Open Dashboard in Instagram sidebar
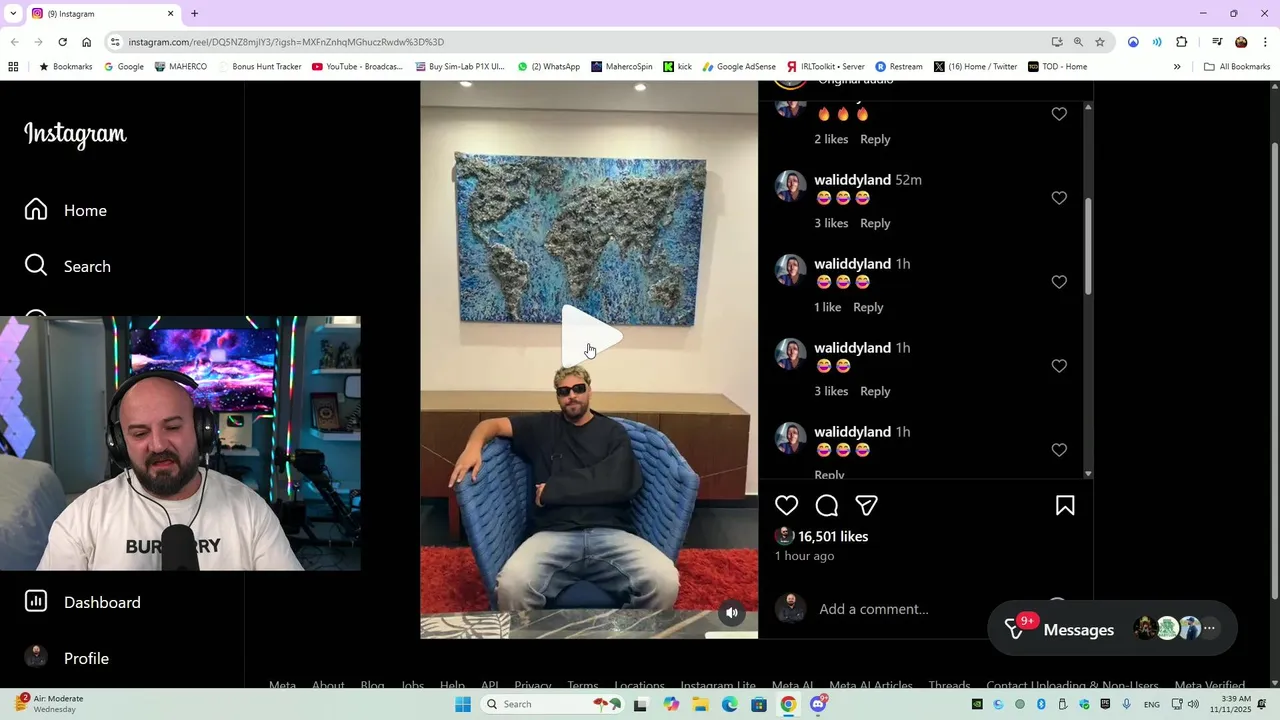Viewport: 1280px width, 720px height. pos(83,602)
